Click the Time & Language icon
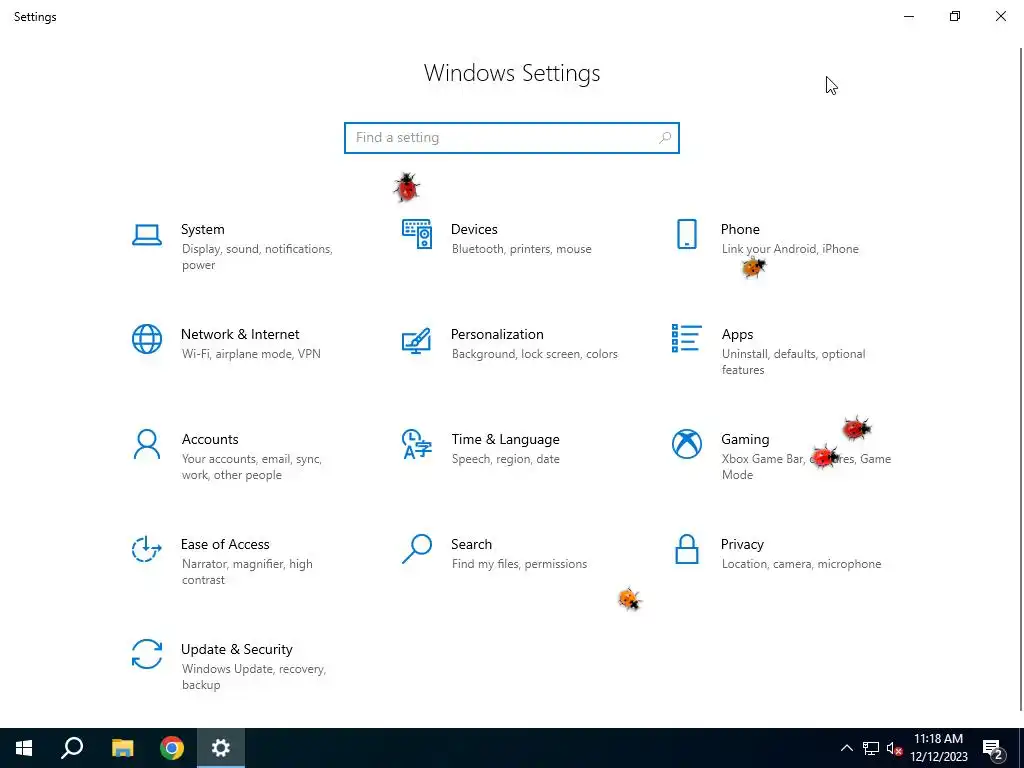Viewport: 1024px width, 768px height. (417, 444)
